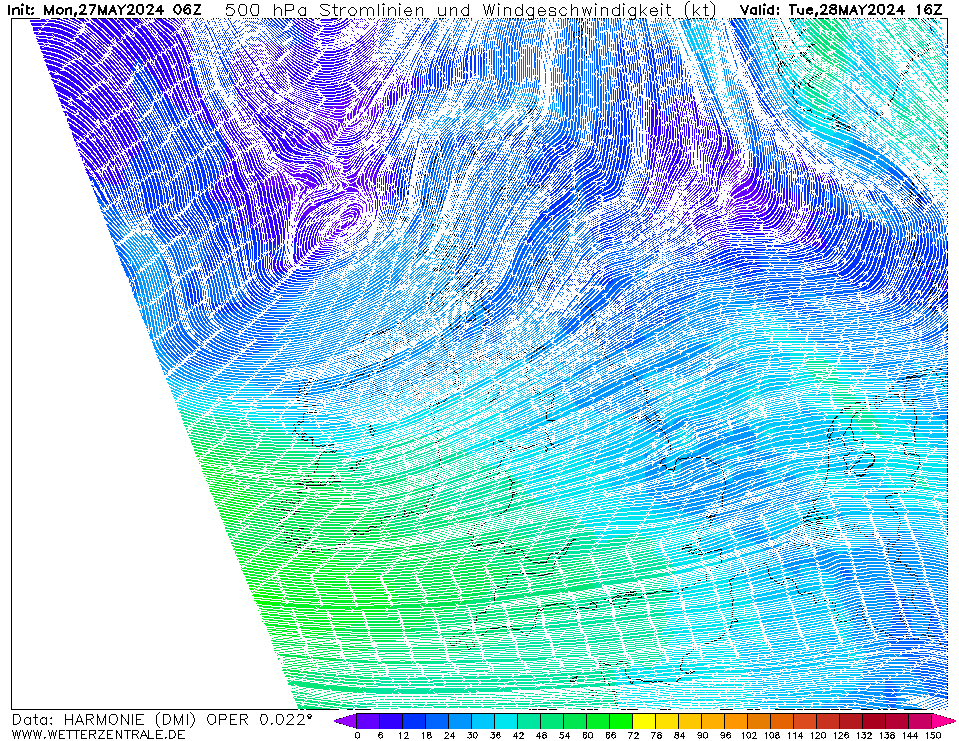This screenshot has width=959, height=741.
Task: Click the green legend swatch between 66 and 72
Action: click(622, 721)
